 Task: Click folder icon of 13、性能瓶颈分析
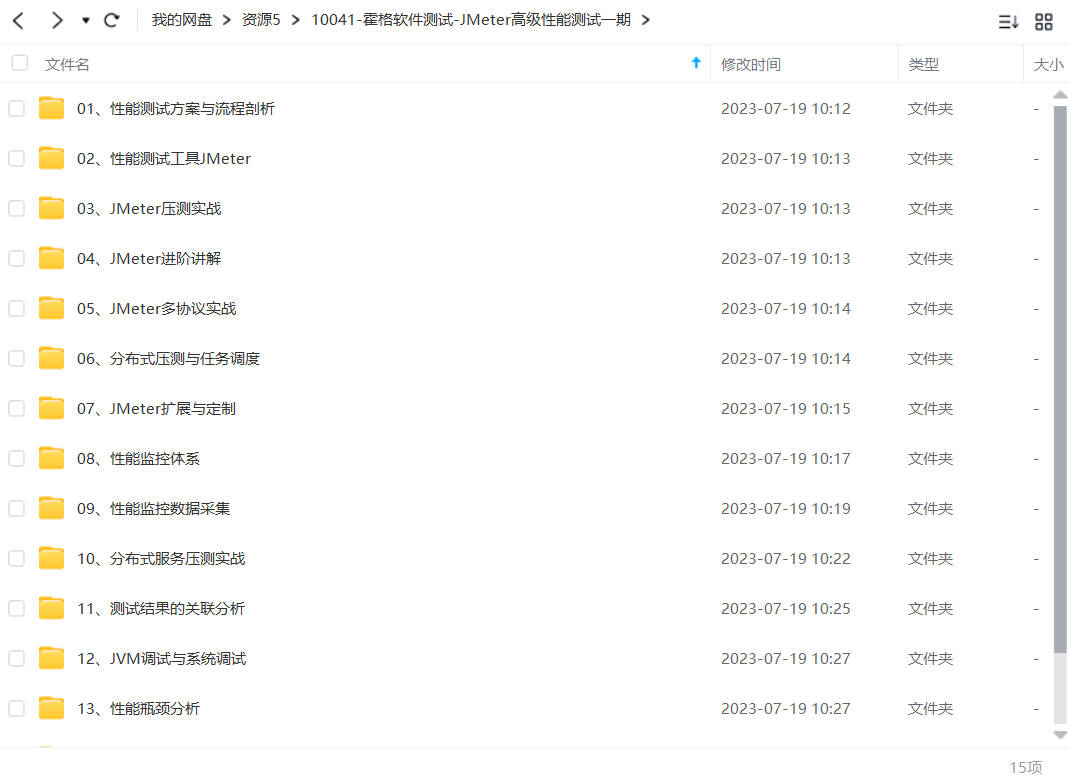[51, 707]
